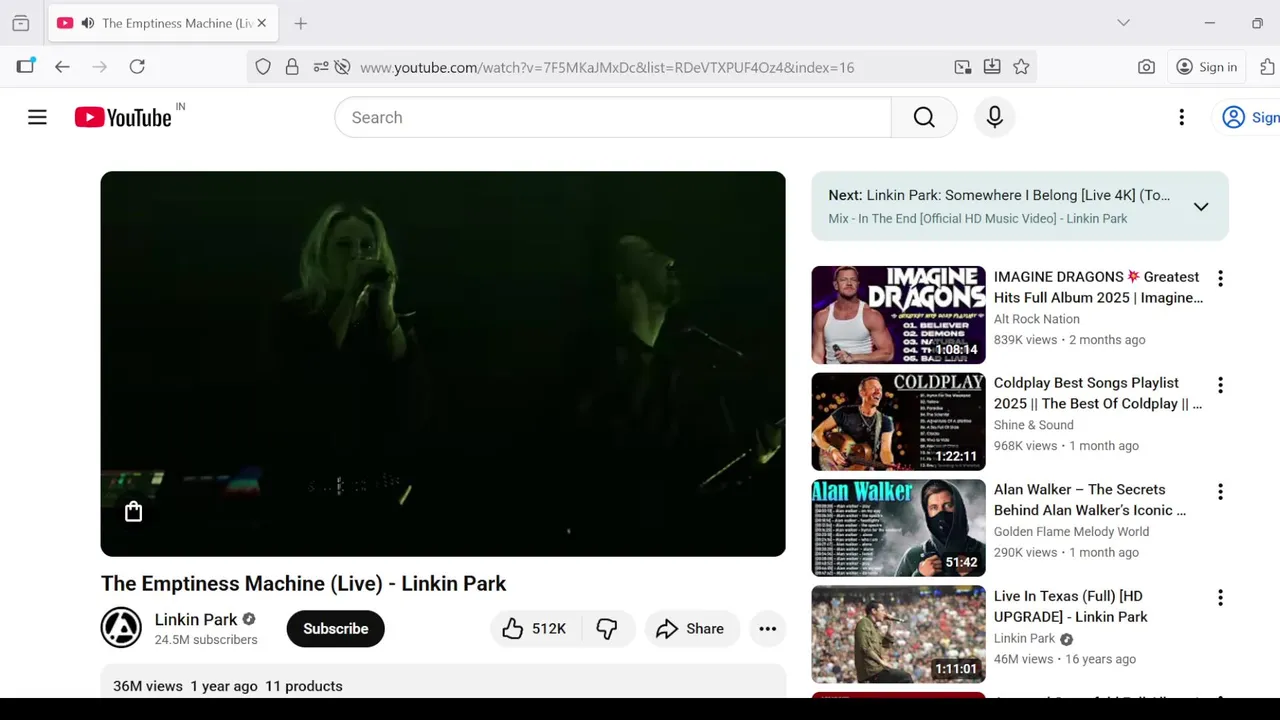Open picture-in-picture icon in address bar

963,67
